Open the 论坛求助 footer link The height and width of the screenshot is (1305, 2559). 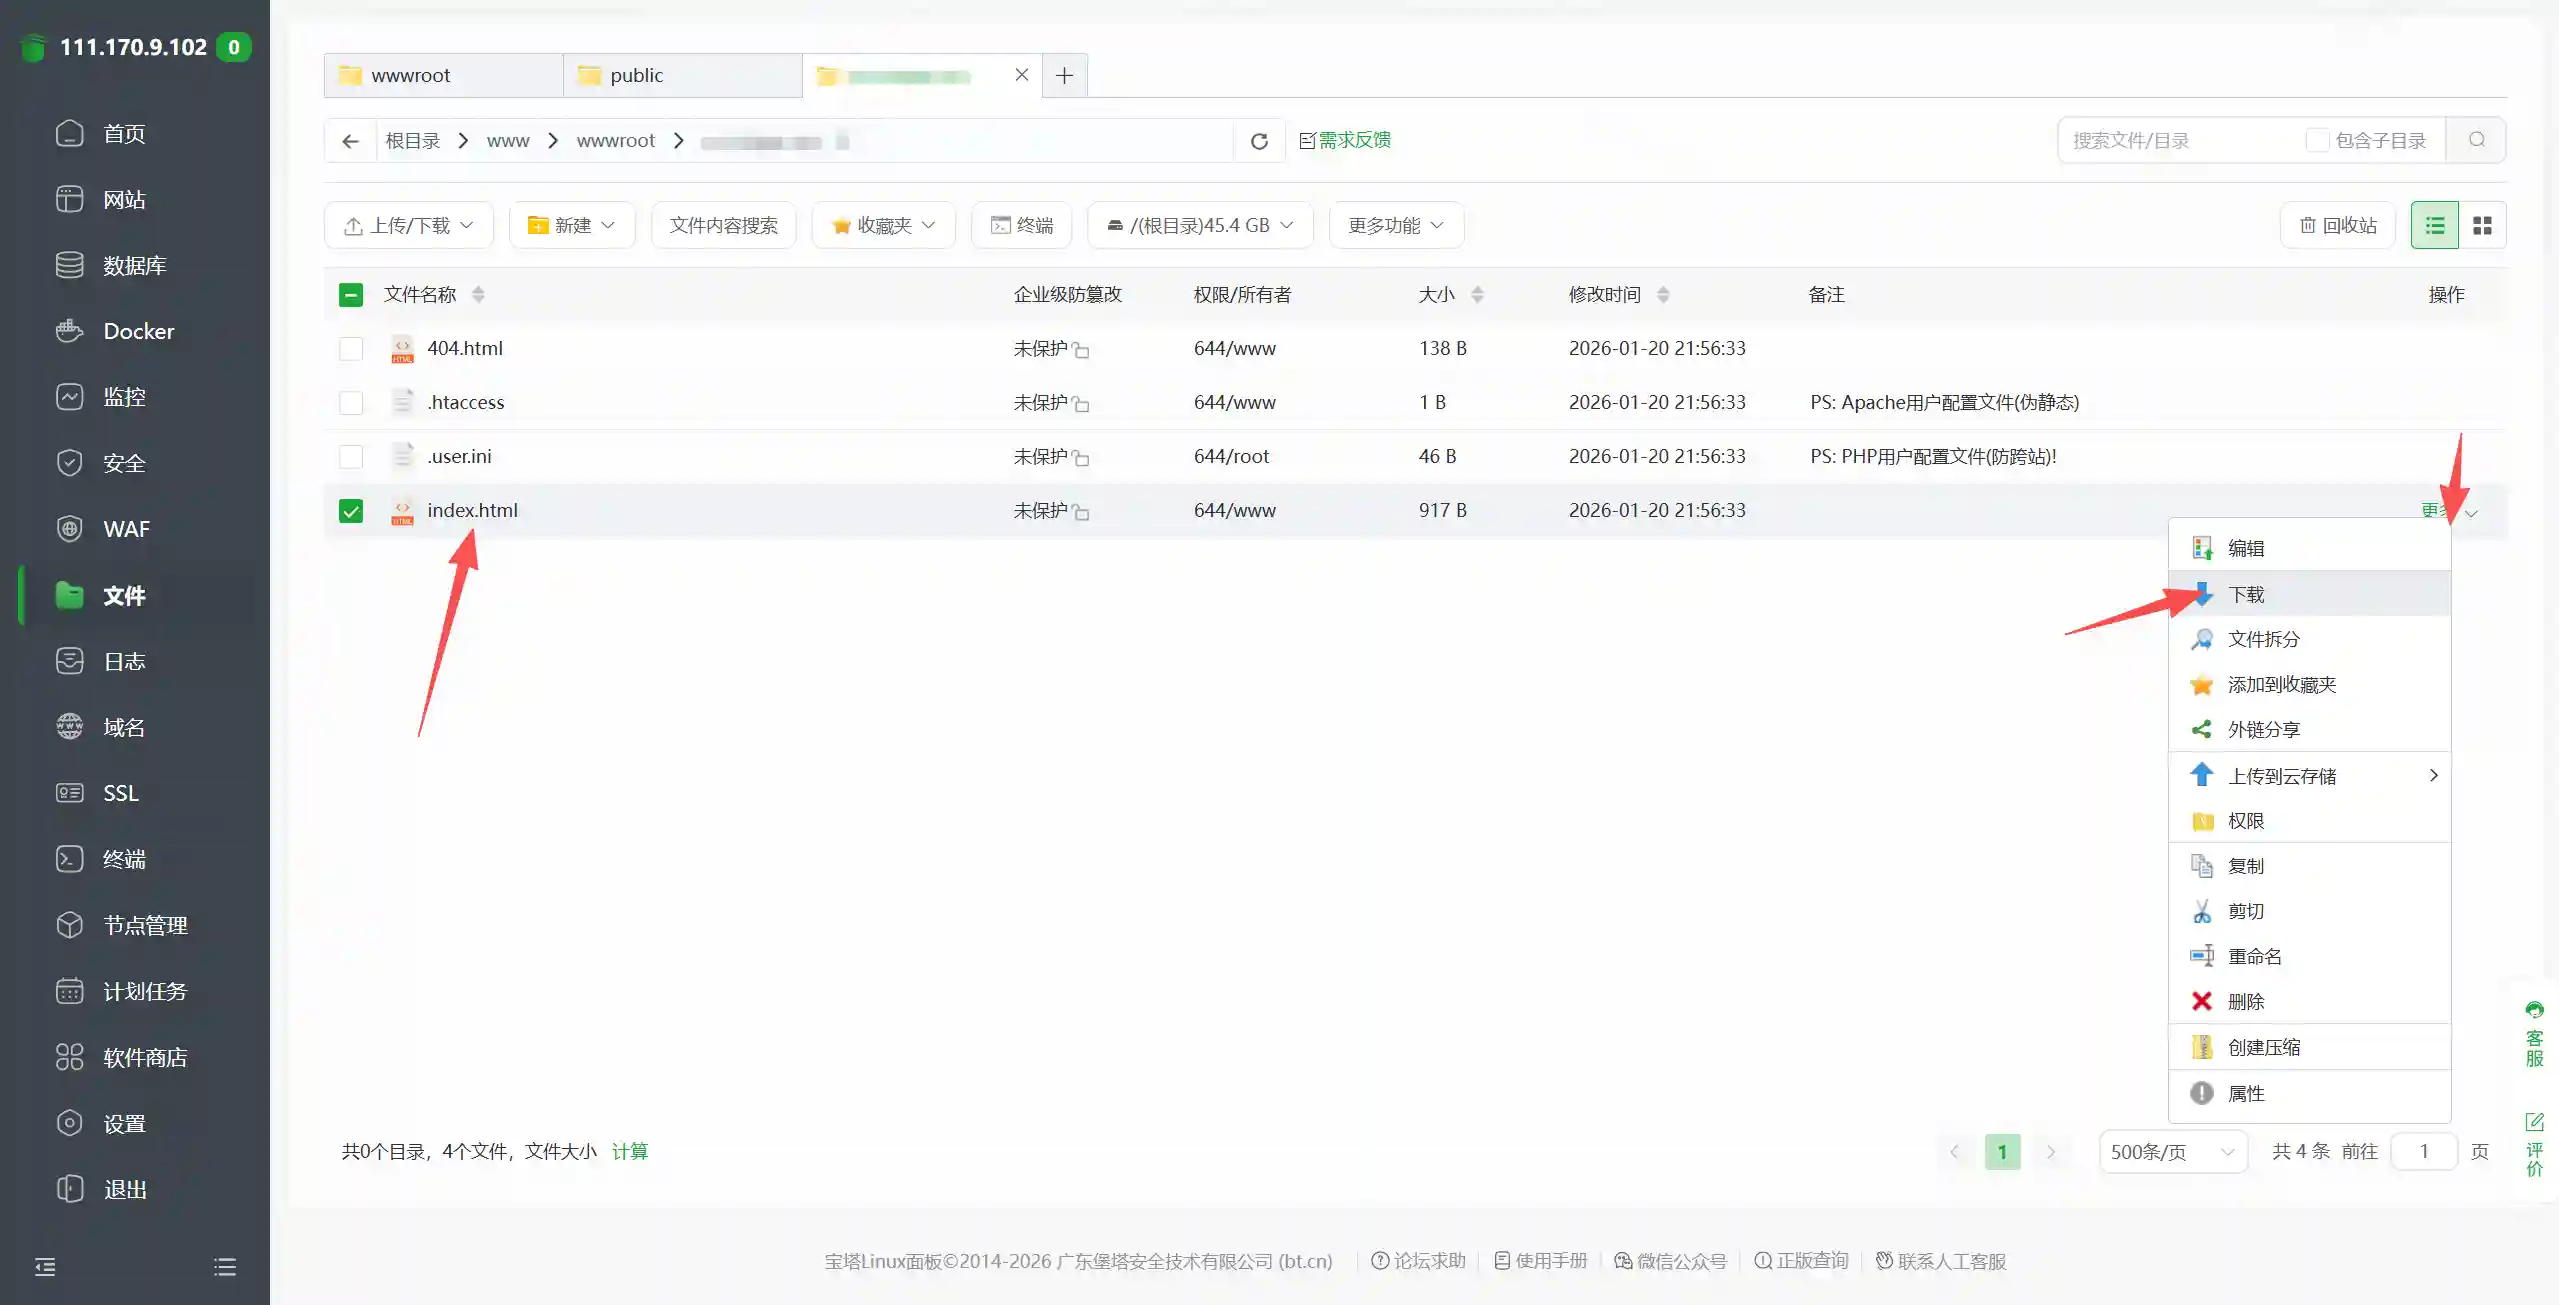(x=1418, y=1261)
